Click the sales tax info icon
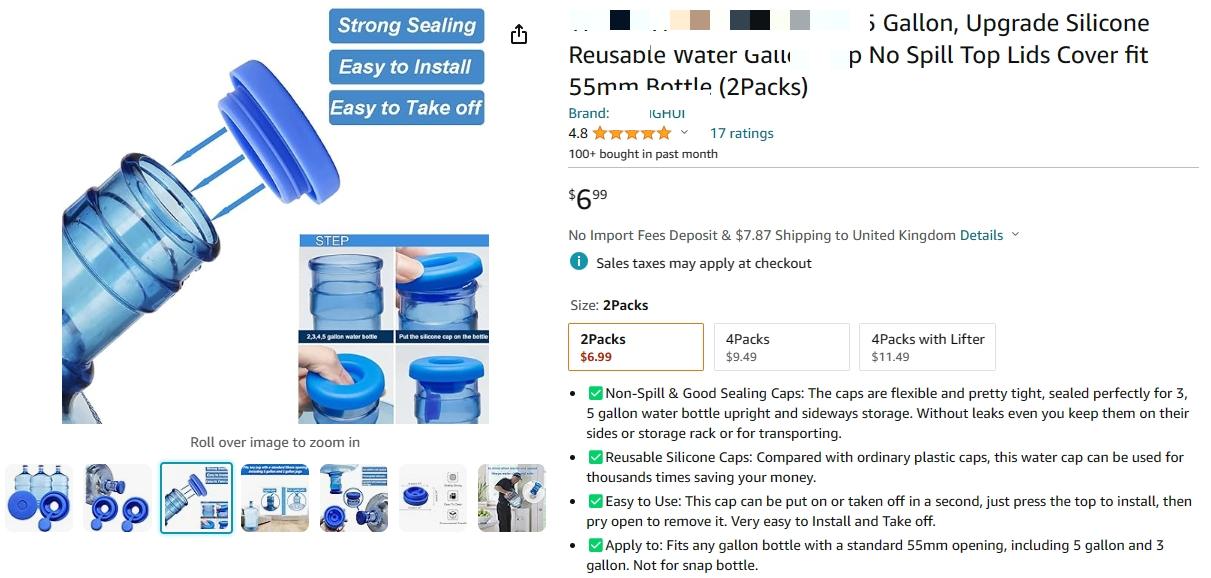The image size is (1211, 578). click(x=578, y=262)
